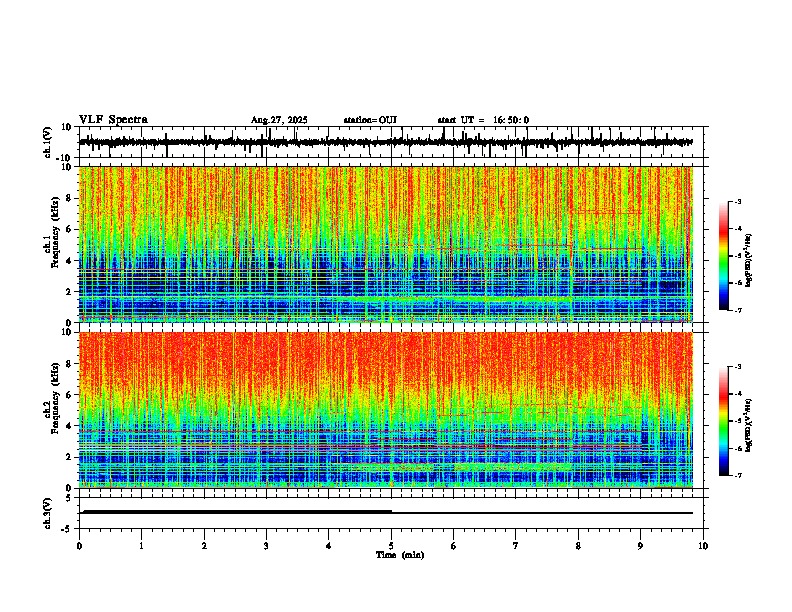Click time-axis tick label "10"
Viewport: 792px width, 612px height.
coord(703,546)
